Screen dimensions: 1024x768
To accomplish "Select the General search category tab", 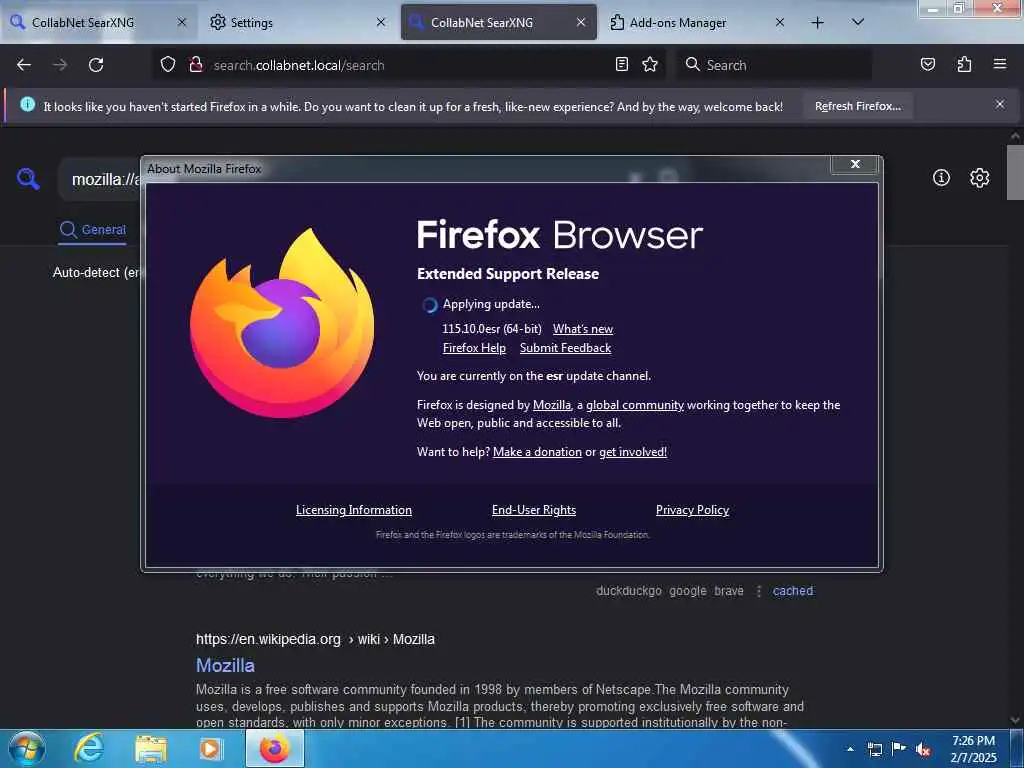I will (92, 230).
